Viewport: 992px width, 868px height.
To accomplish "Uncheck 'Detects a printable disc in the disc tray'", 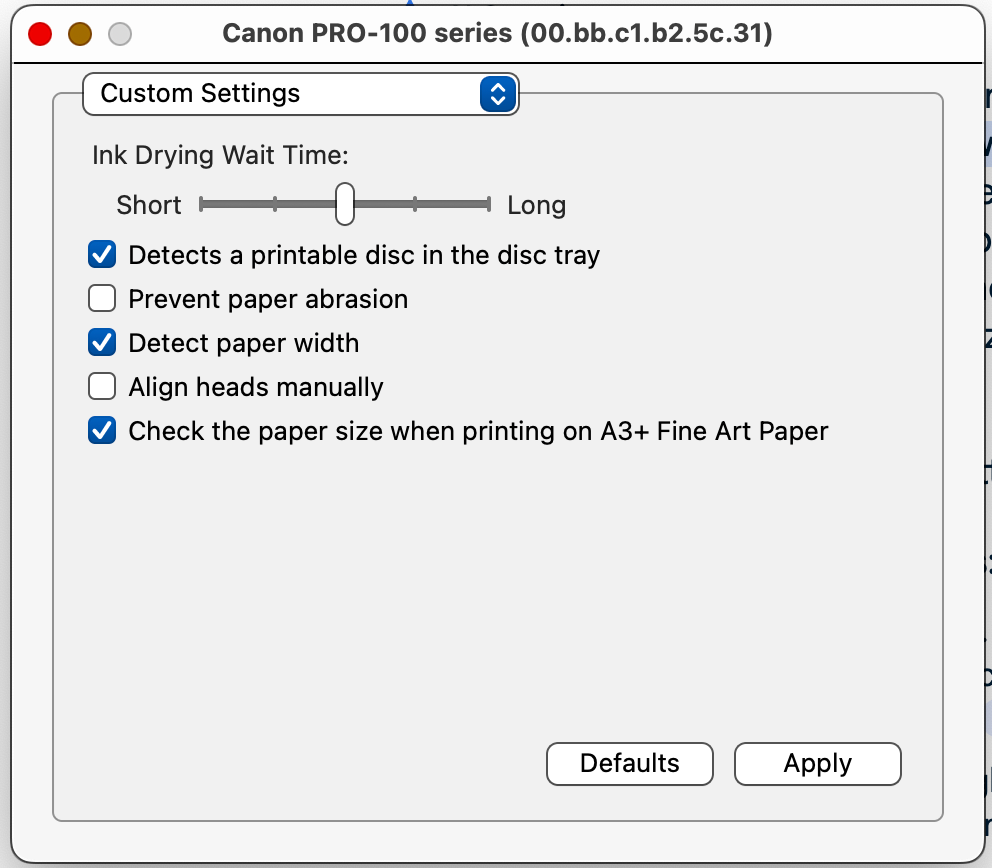I will pyautogui.click(x=101, y=255).
